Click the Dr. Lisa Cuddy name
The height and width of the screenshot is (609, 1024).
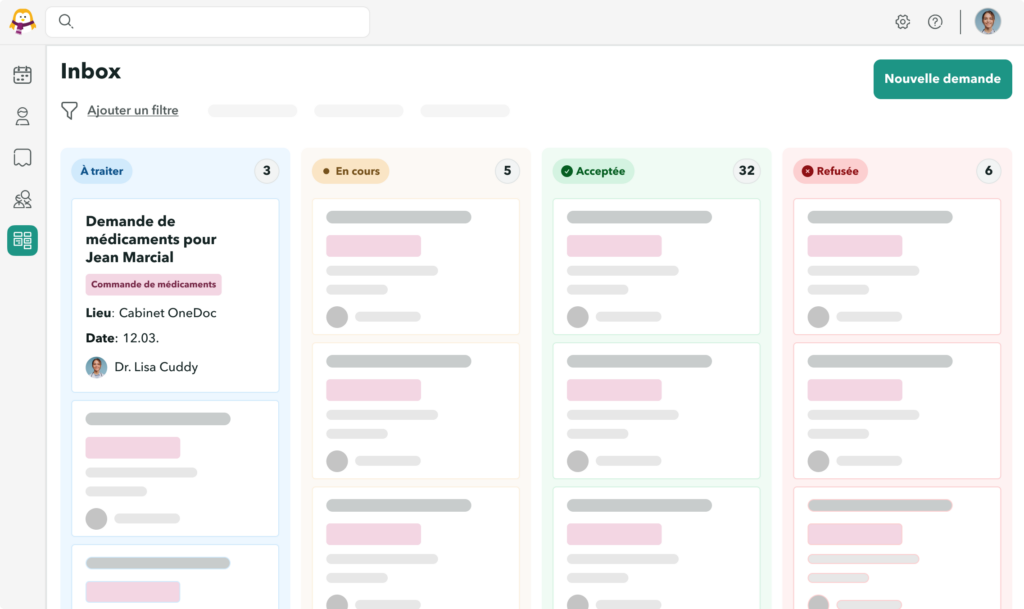click(156, 367)
